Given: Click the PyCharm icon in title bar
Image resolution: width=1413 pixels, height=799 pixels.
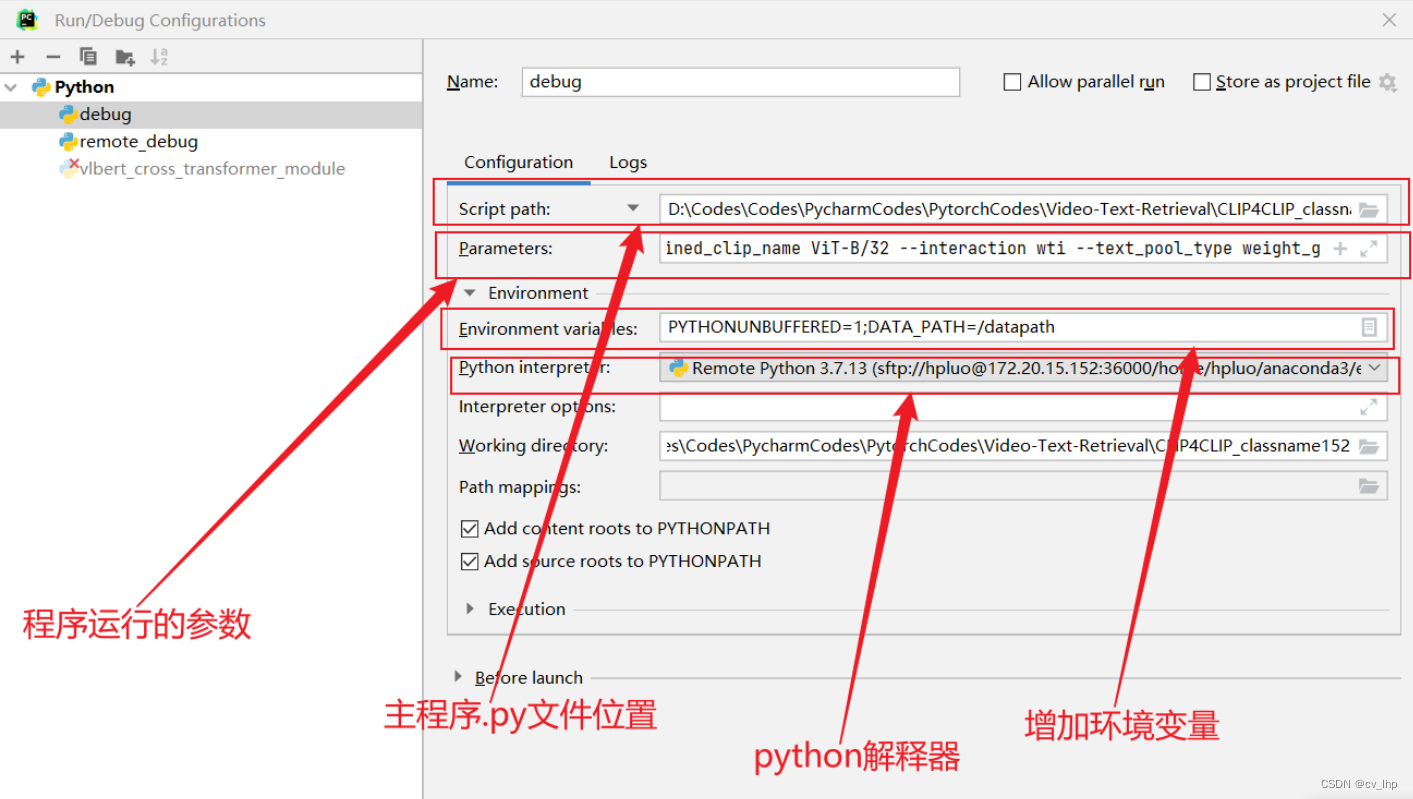Looking at the screenshot, I should tap(27, 19).
